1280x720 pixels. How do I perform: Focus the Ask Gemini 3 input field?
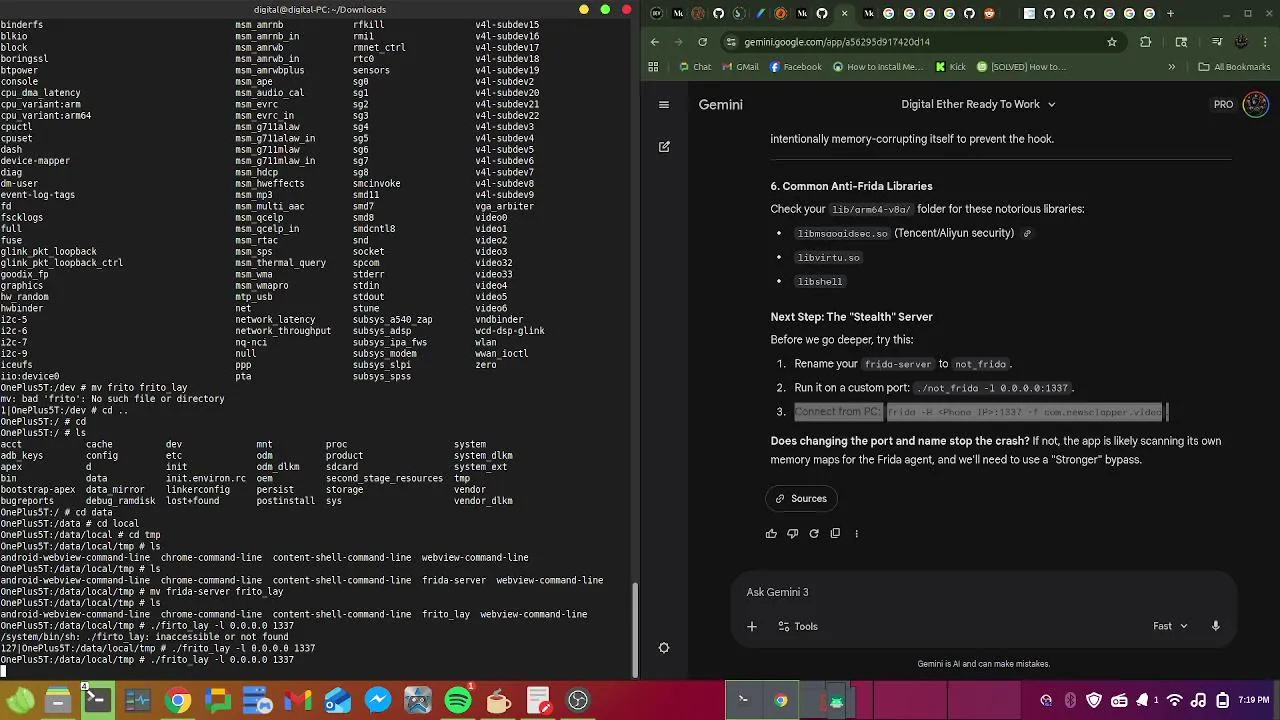click(x=984, y=592)
